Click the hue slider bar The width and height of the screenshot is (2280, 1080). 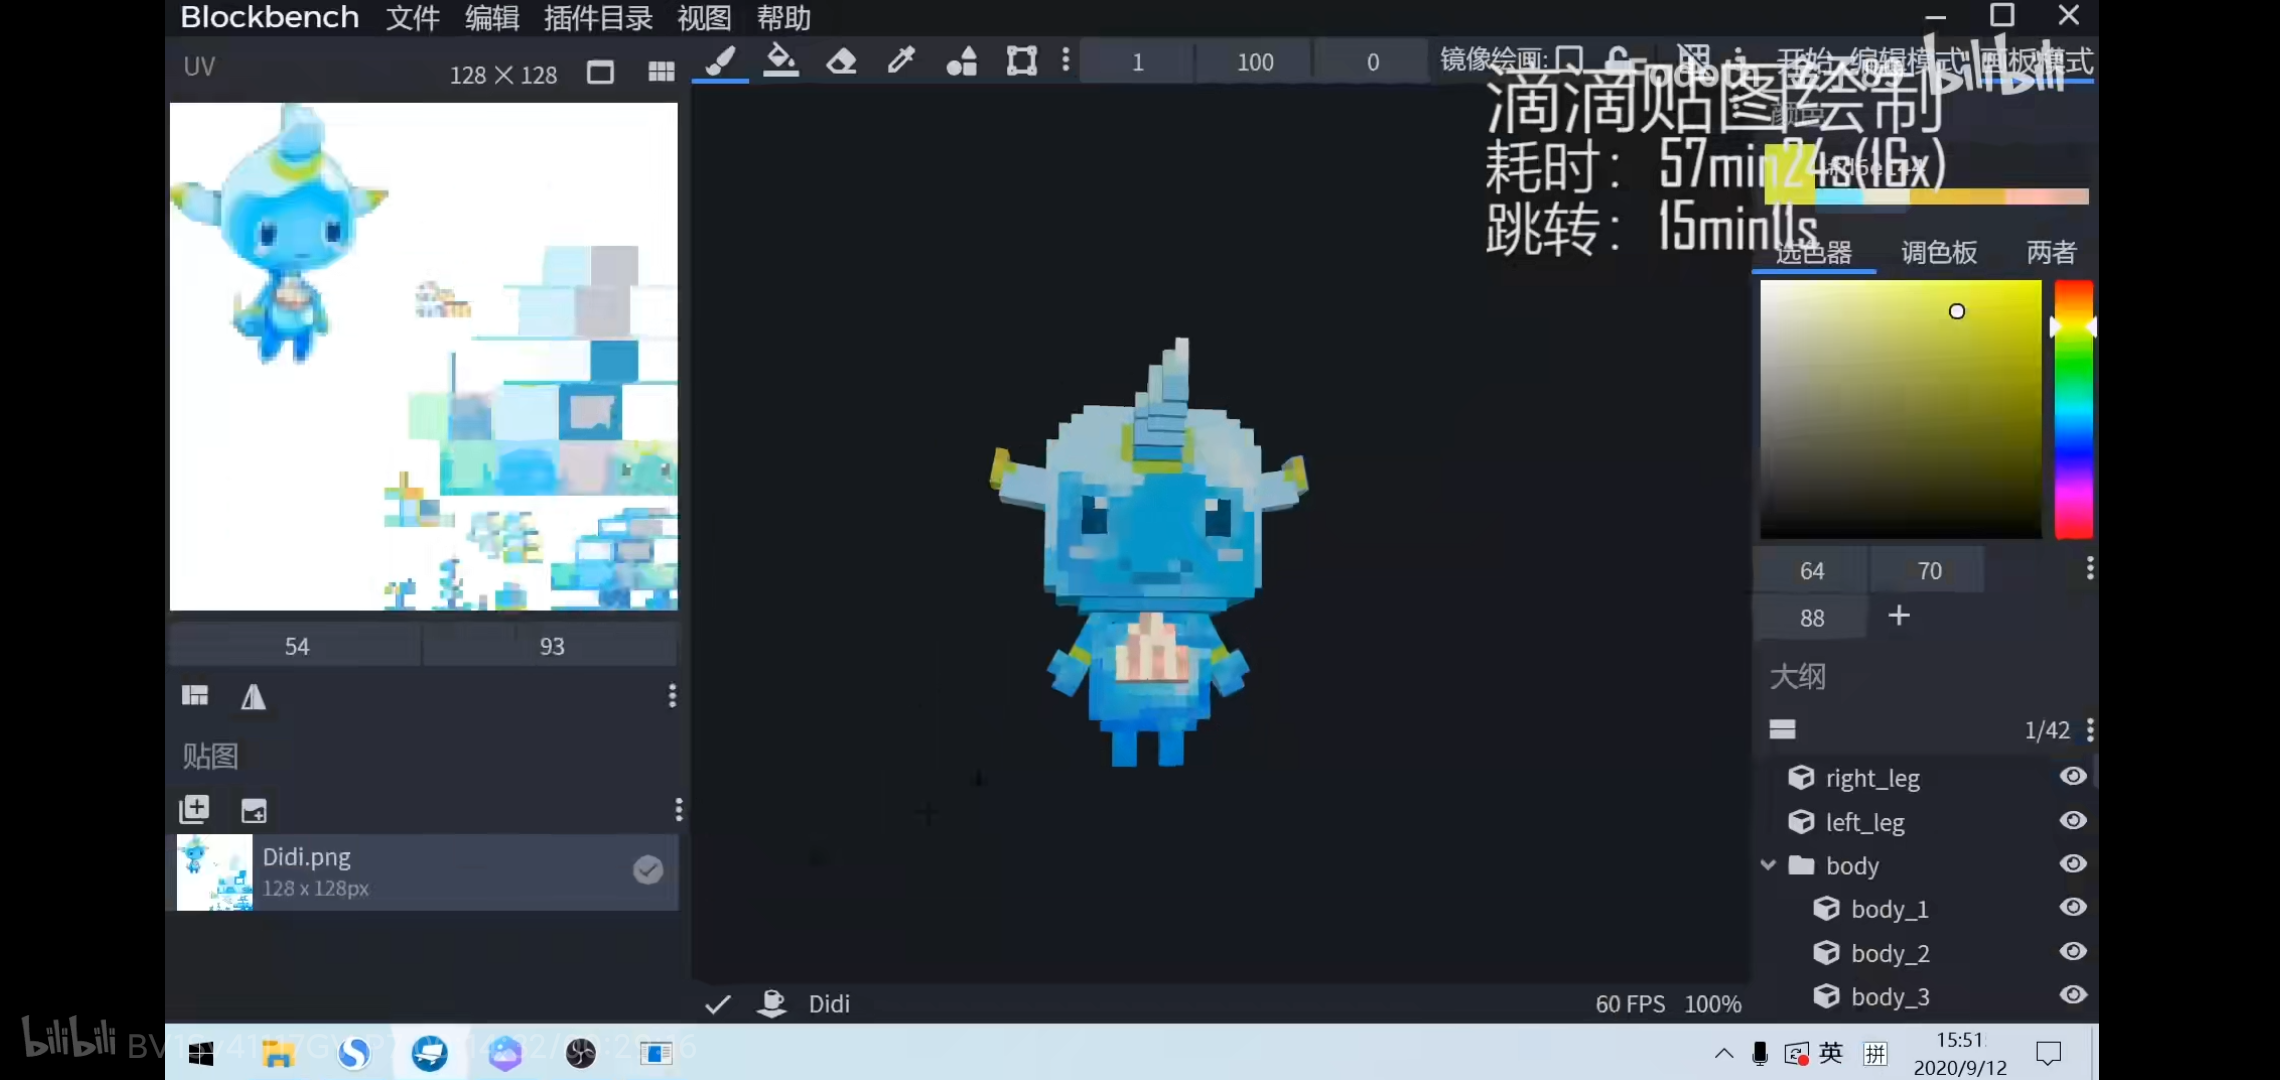2073,410
